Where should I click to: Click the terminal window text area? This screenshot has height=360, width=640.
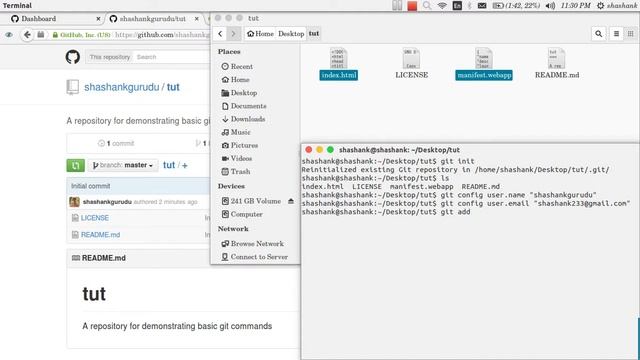click(x=470, y=257)
